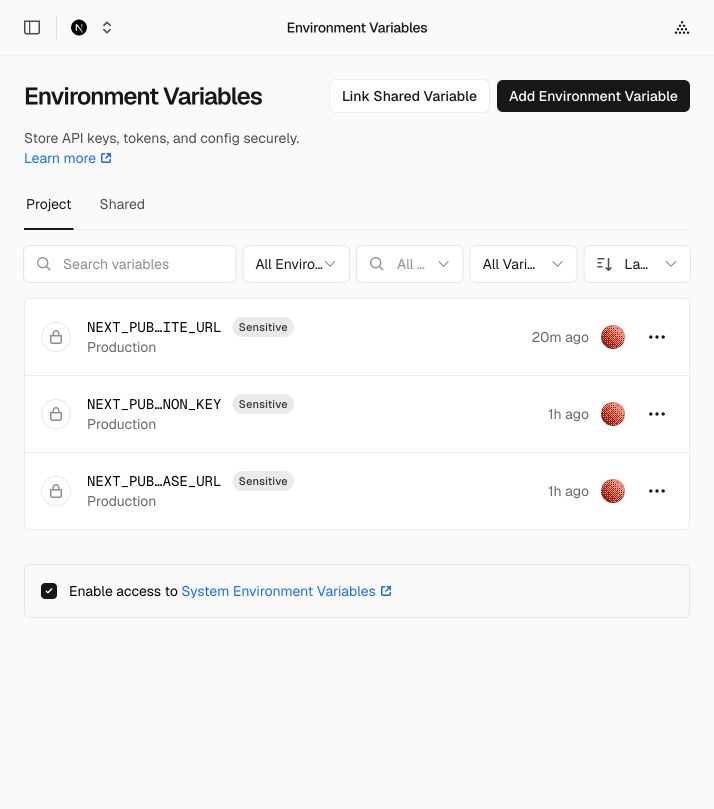714x809 pixels.
Task: Click Sensitive badge on NEXT_PUB…NON_KEY
Action: [263, 404]
